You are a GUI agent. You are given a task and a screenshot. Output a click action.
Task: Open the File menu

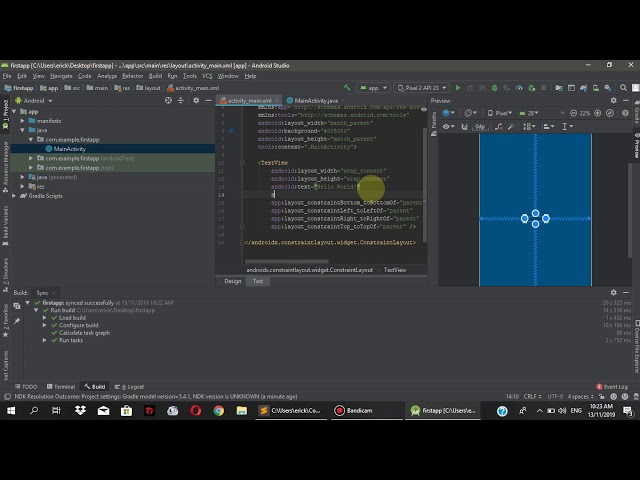point(7,76)
